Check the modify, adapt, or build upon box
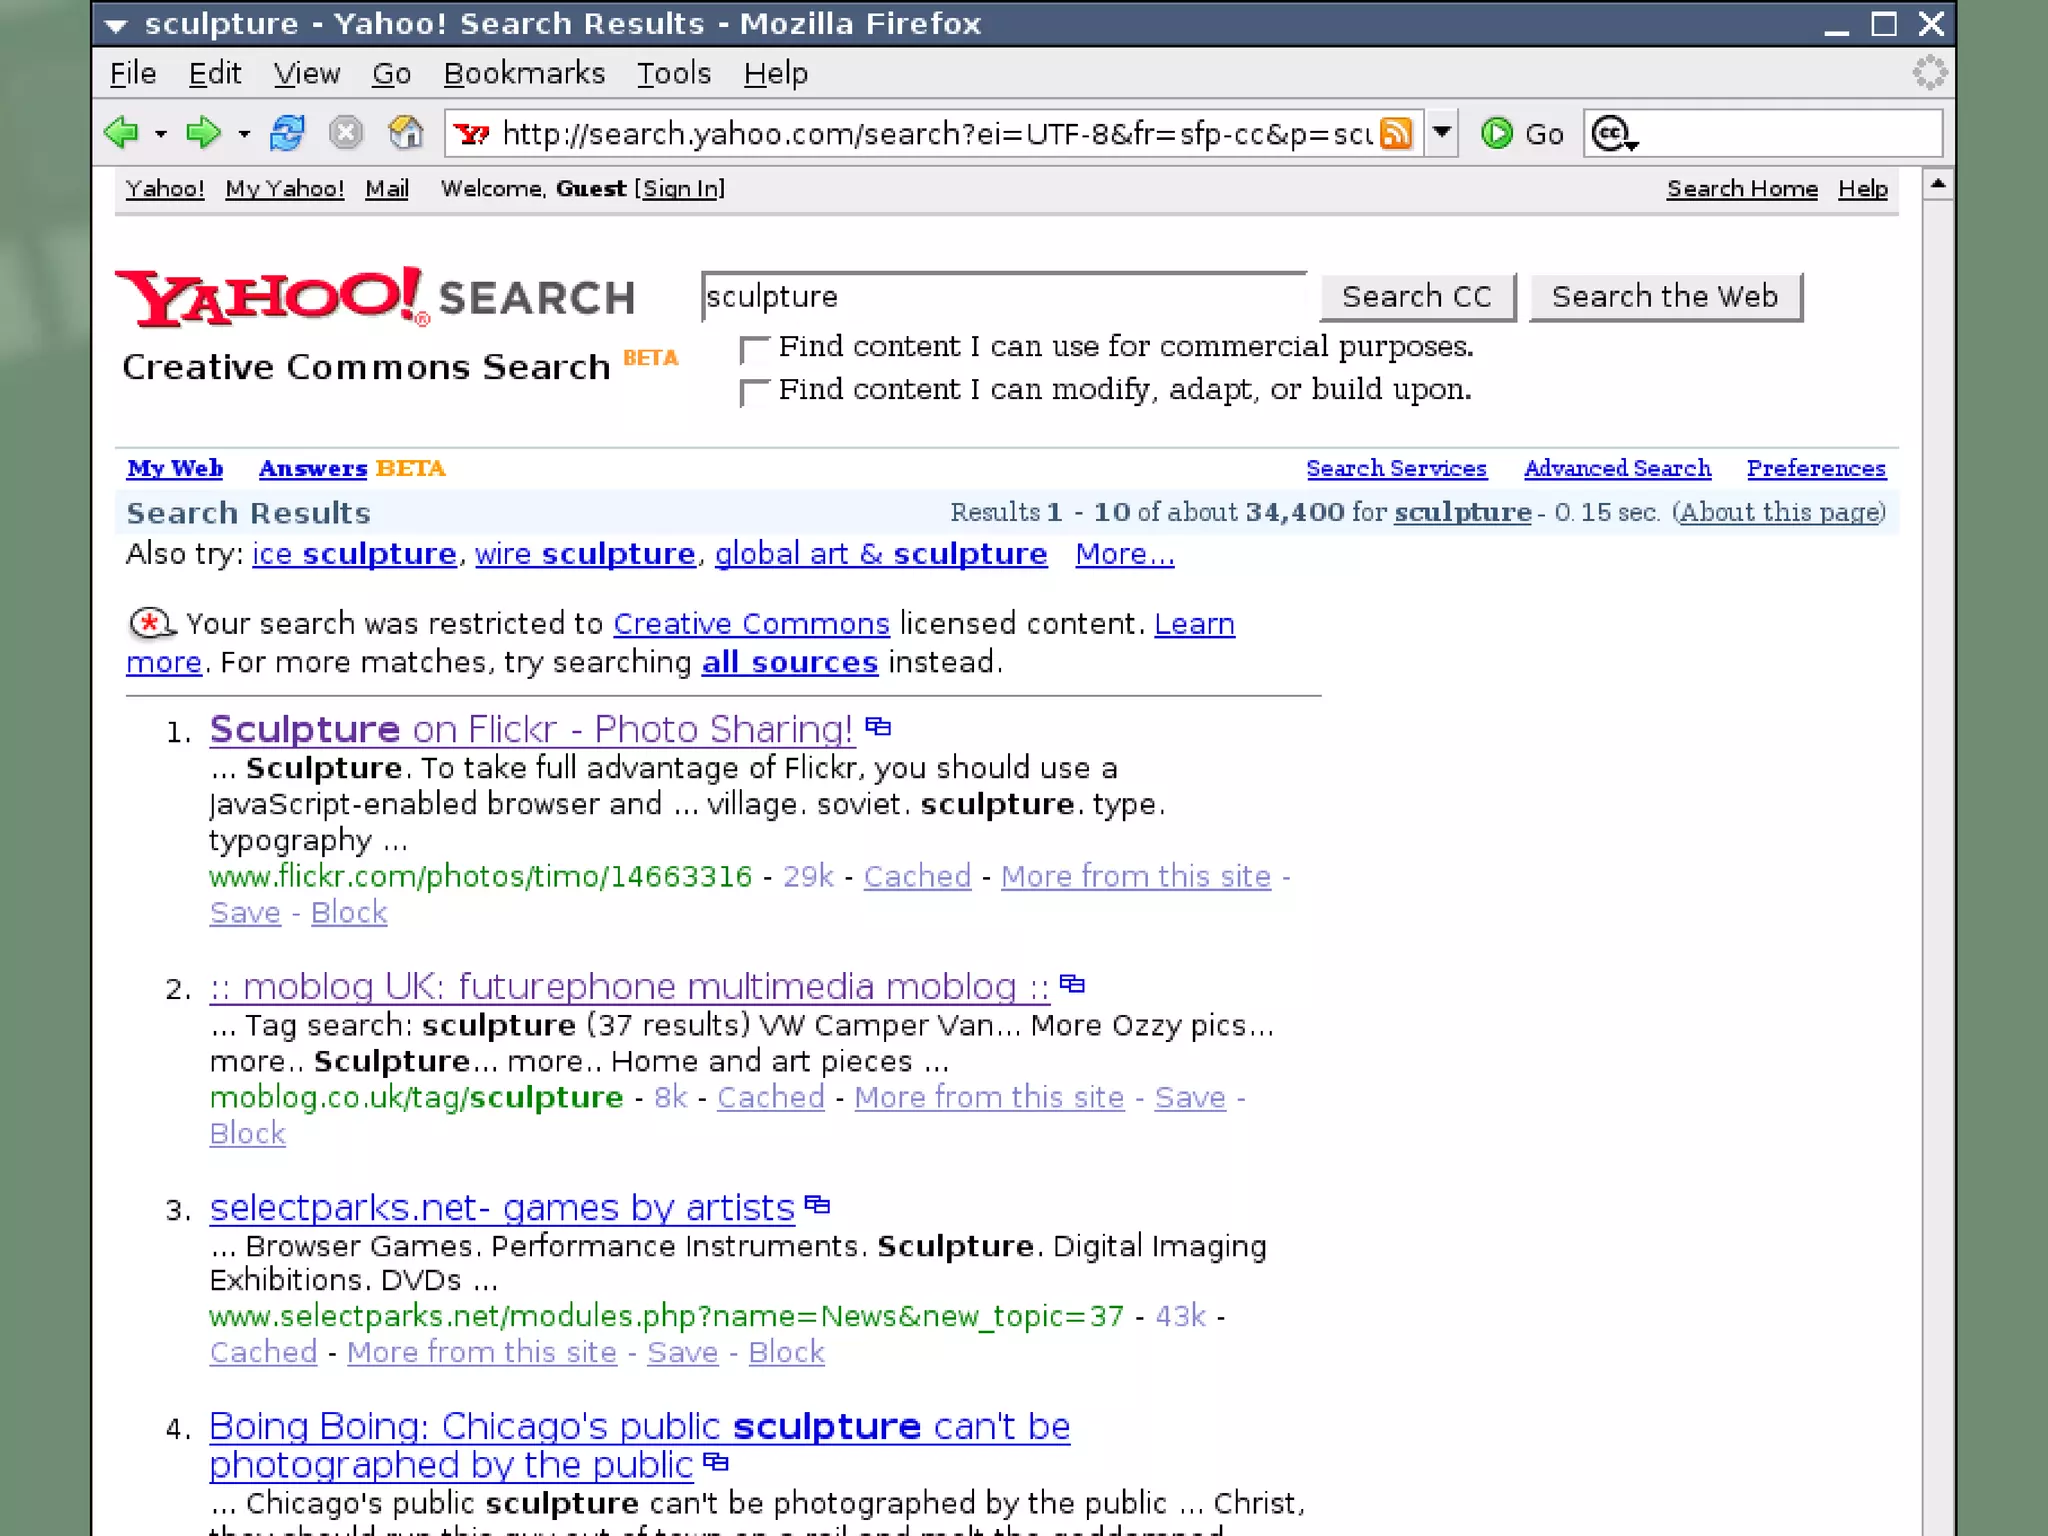 coord(754,392)
